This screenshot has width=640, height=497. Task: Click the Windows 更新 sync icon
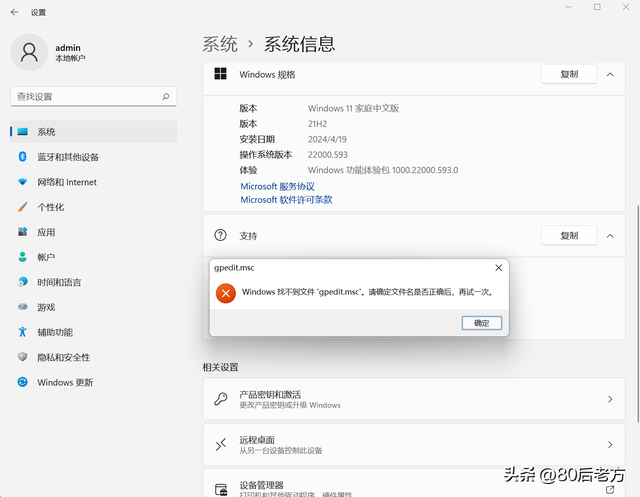click(22, 382)
